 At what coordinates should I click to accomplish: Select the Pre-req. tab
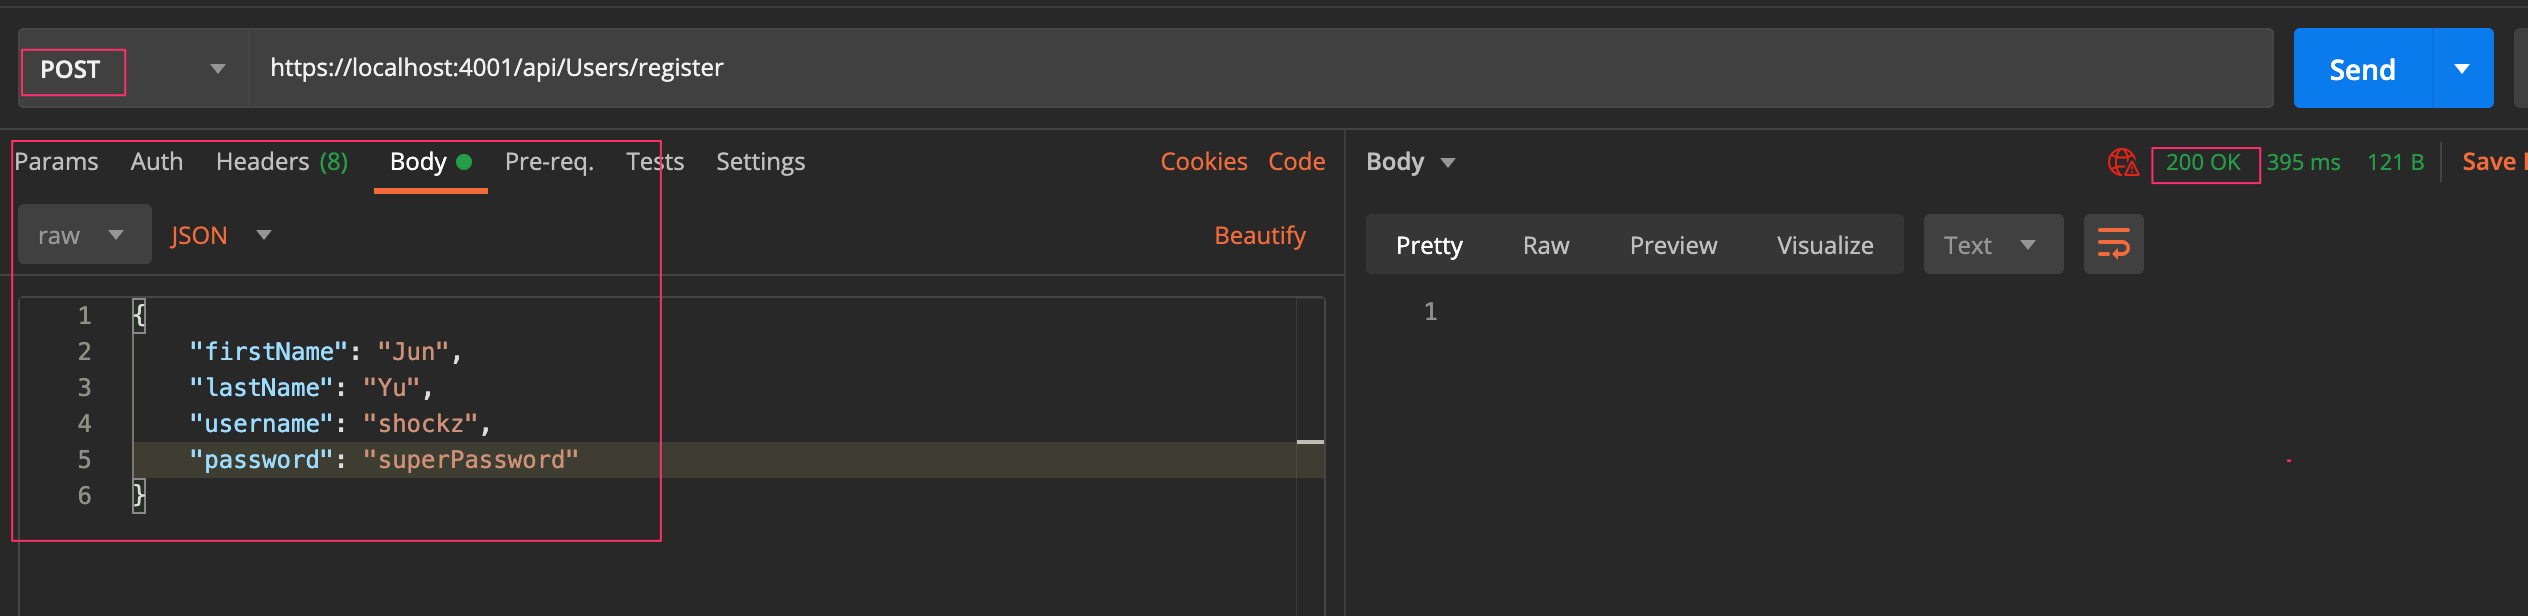click(x=549, y=162)
